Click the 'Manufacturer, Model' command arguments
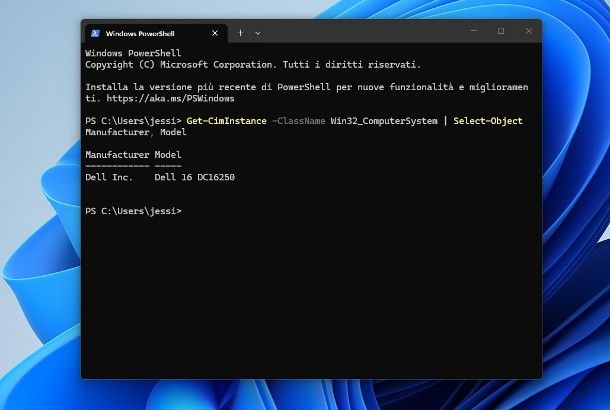610x410 pixels. 136,132
